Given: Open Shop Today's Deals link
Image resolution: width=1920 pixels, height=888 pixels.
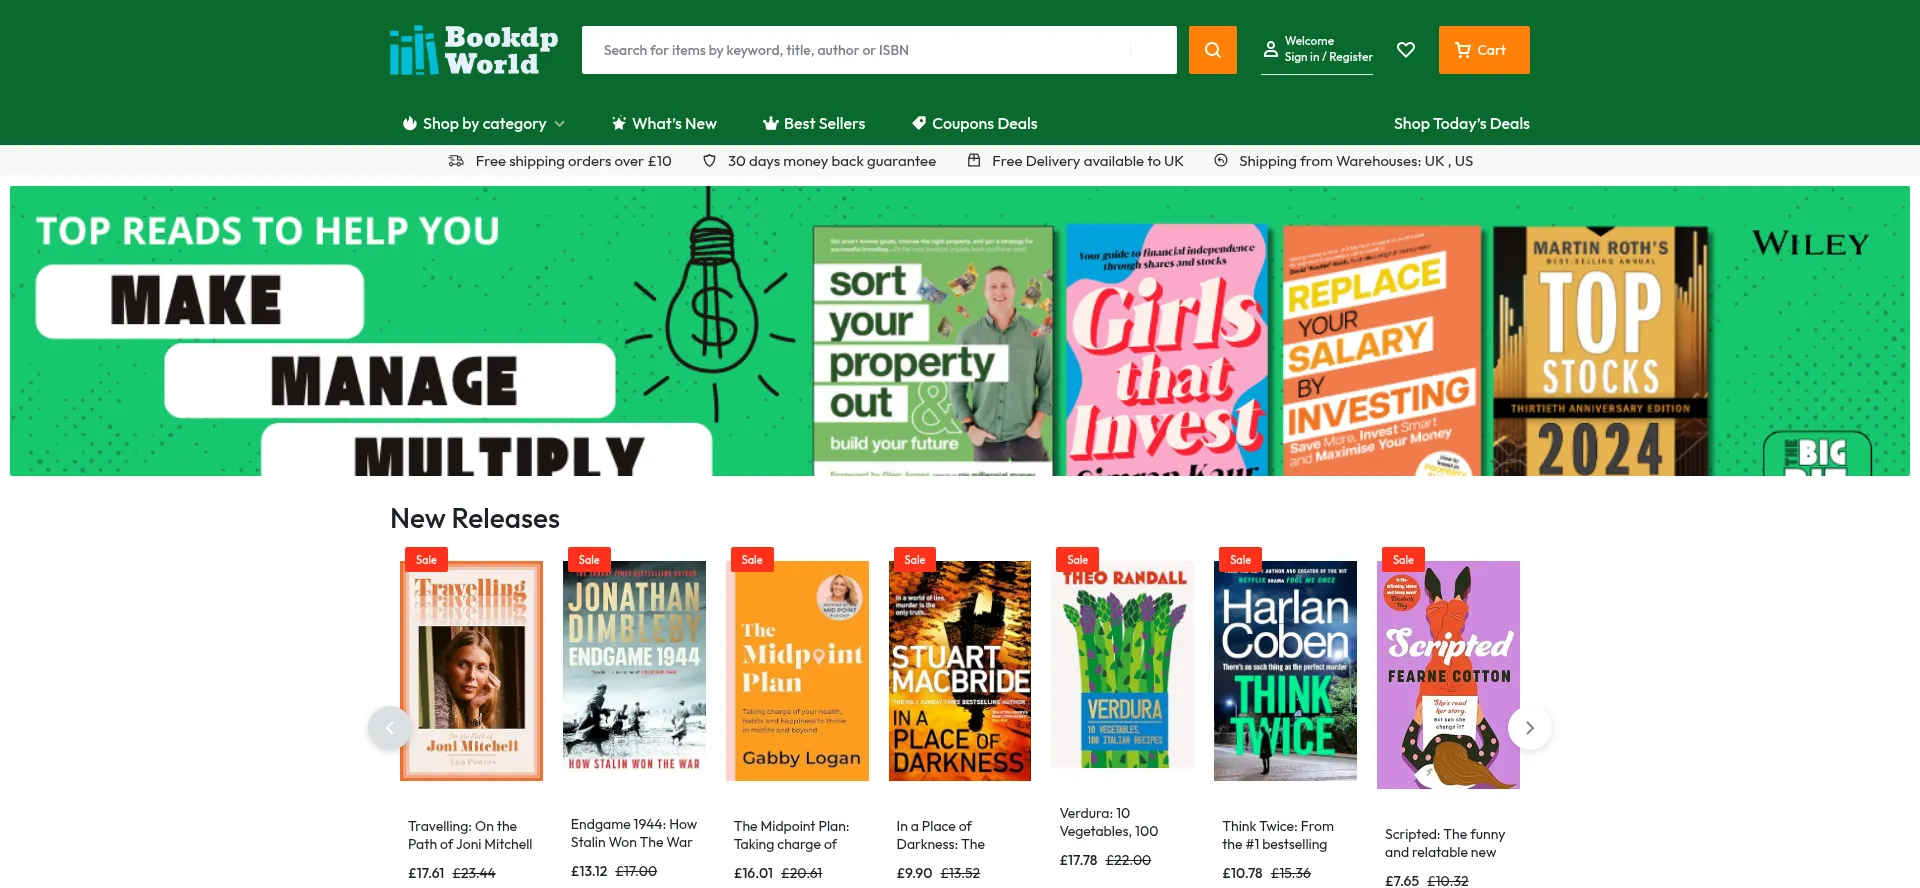Looking at the screenshot, I should pyautogui.click(x=1461, y=124).
